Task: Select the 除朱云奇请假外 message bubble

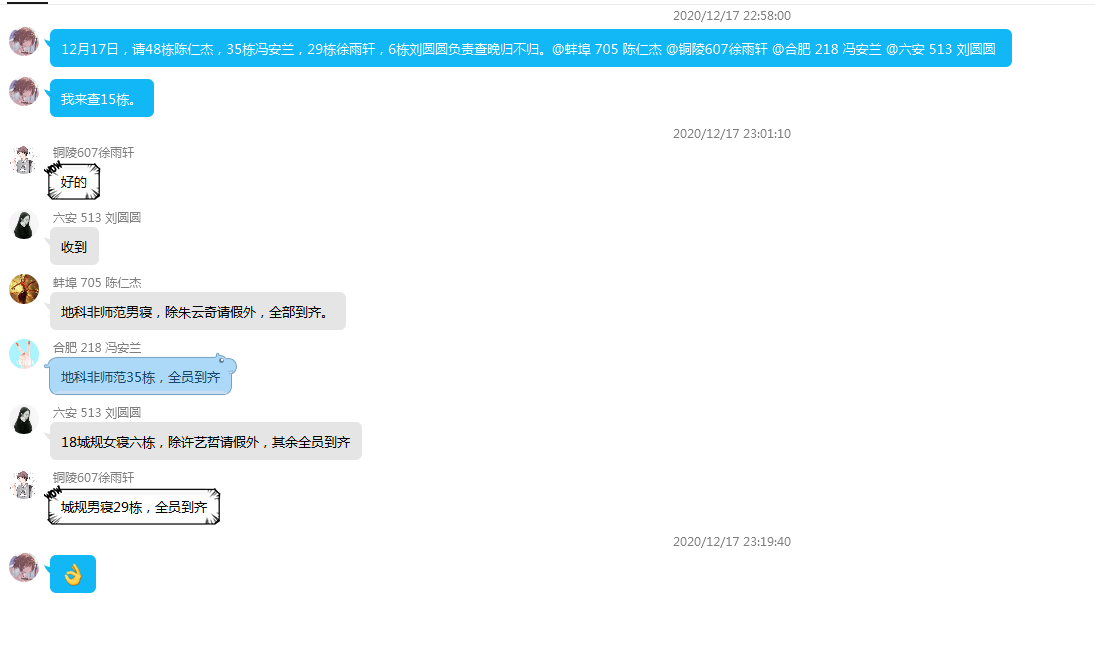Action: pyautogui.click(x=197, y=312)
